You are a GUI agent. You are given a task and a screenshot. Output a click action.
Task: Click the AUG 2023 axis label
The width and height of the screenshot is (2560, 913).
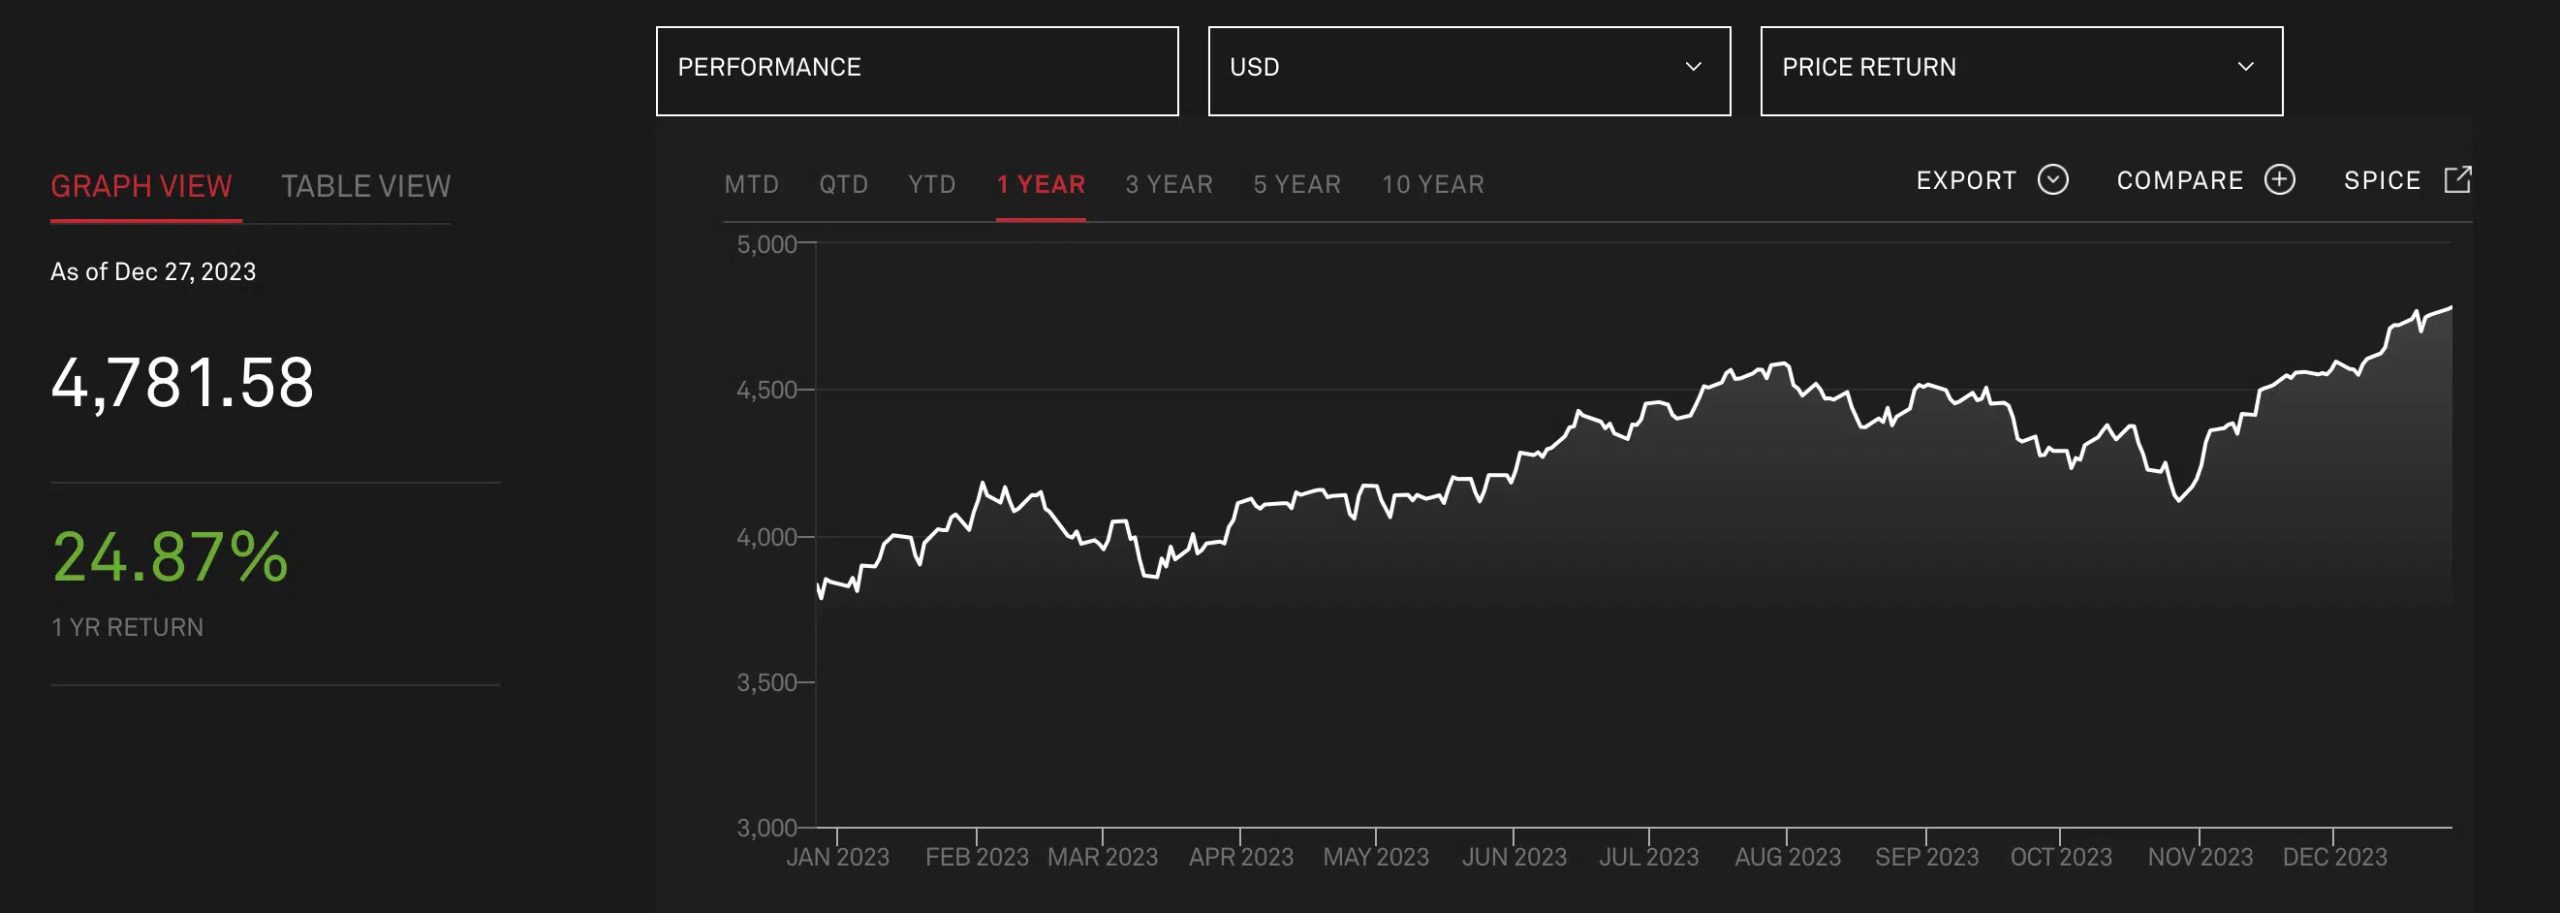pyautogui.click(x=1787, y=857)
